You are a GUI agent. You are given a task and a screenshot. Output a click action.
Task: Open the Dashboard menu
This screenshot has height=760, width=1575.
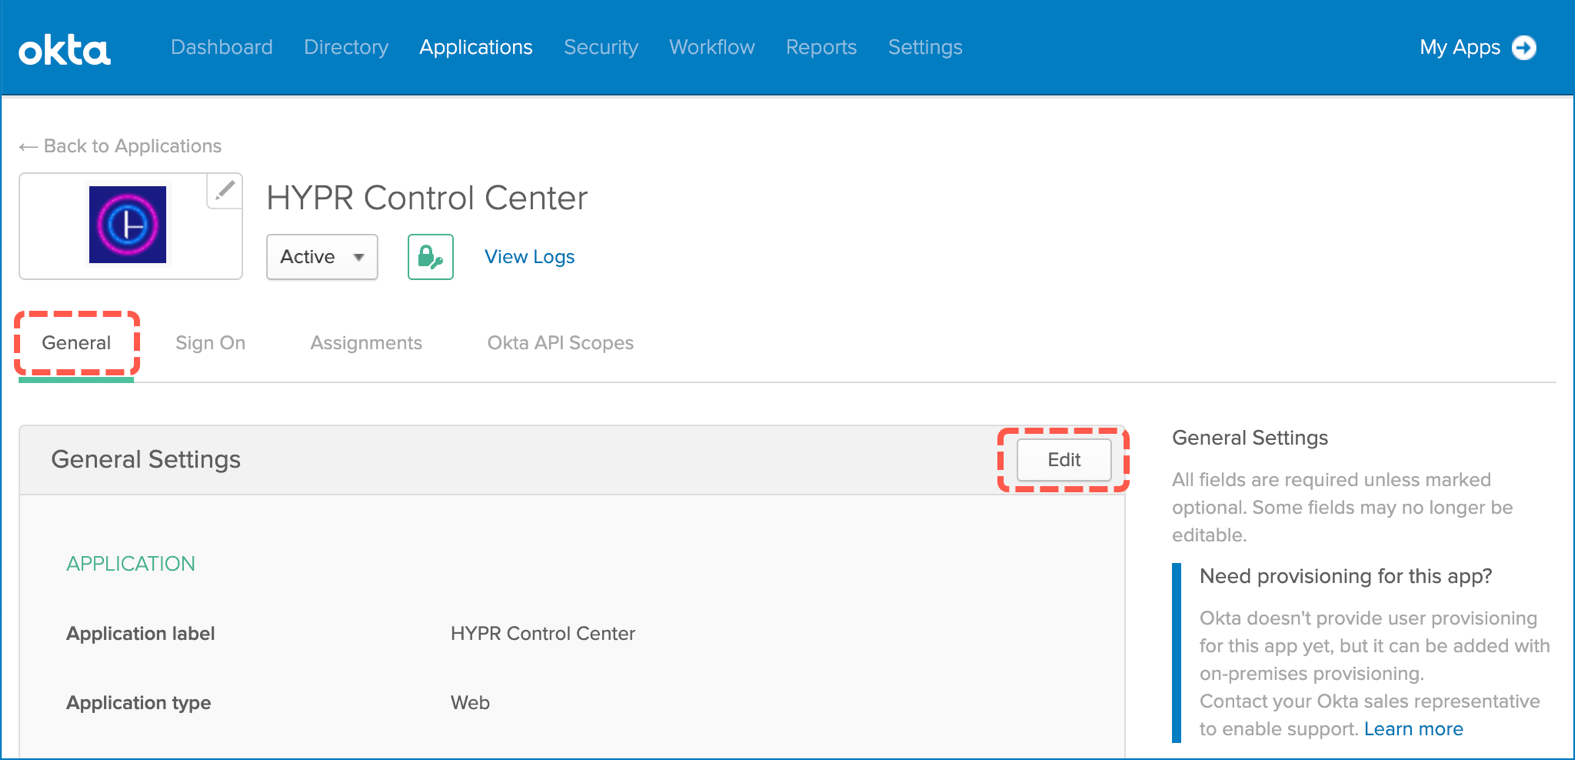222,47
